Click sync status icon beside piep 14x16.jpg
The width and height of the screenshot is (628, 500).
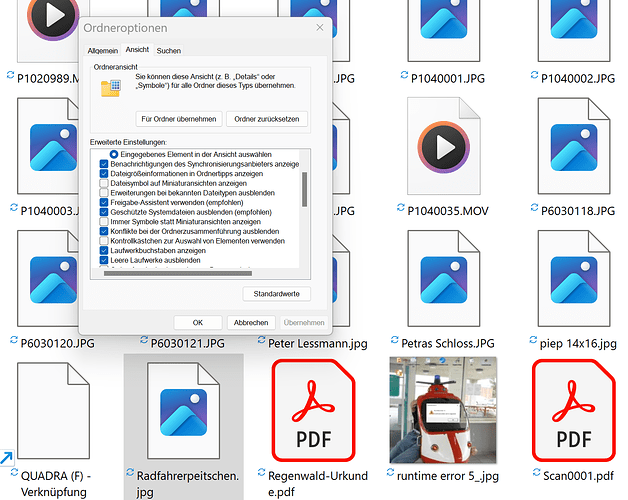point(533,340)
